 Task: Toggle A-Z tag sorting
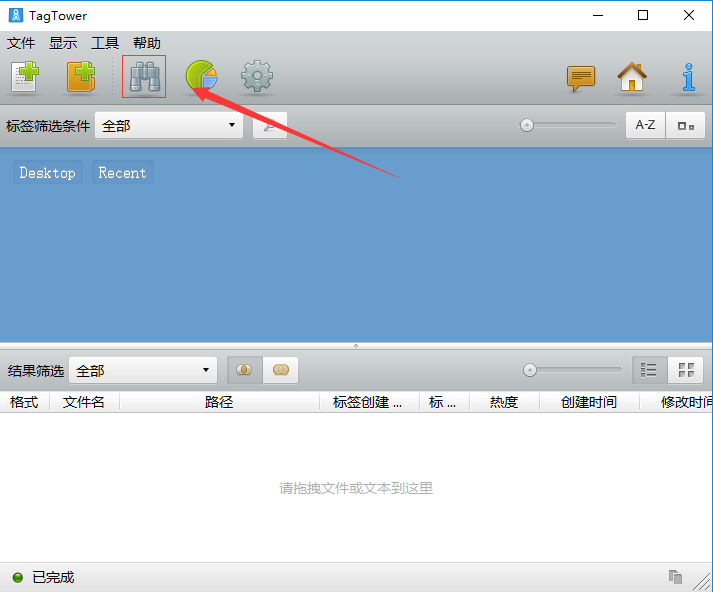click(645, 125)
